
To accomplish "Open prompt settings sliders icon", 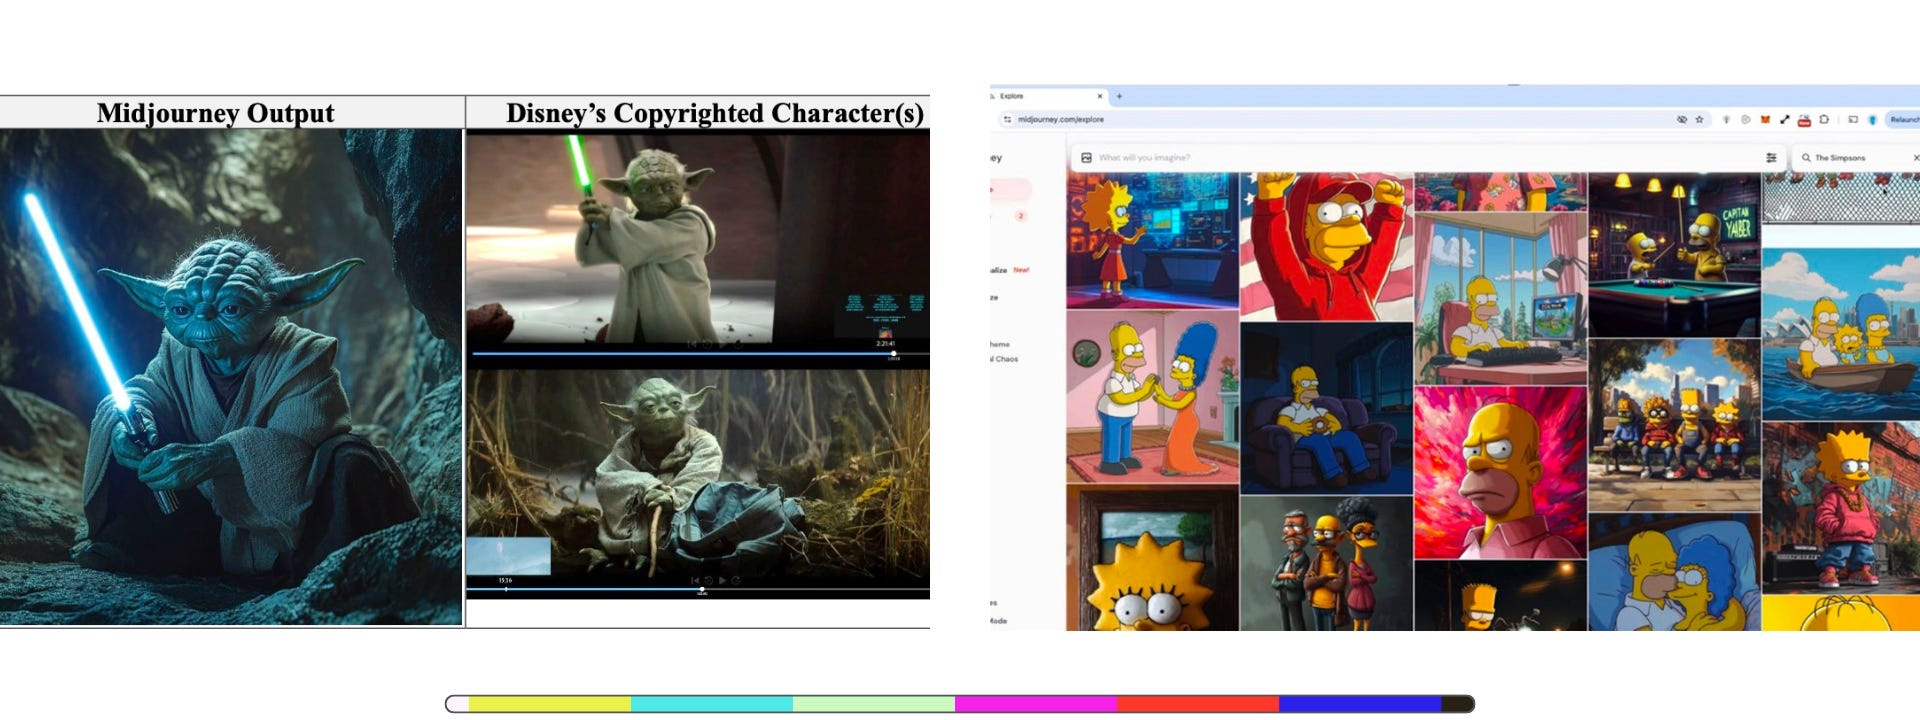I will [x=1771, y=158].
